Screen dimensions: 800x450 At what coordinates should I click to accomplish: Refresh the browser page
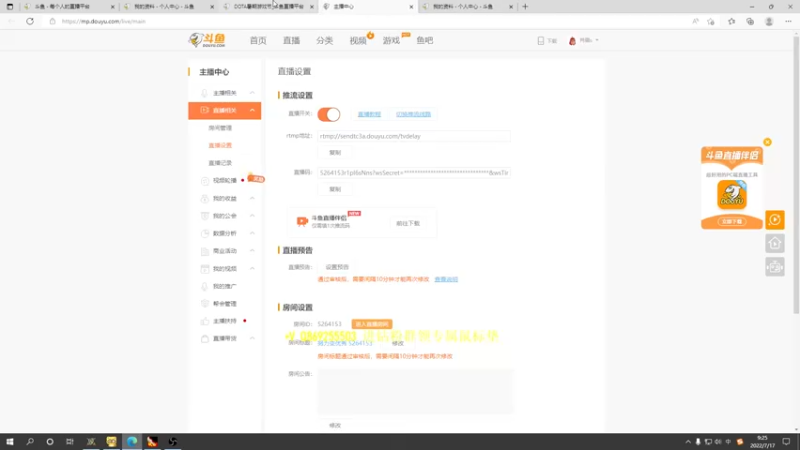(x=30, y=21)
